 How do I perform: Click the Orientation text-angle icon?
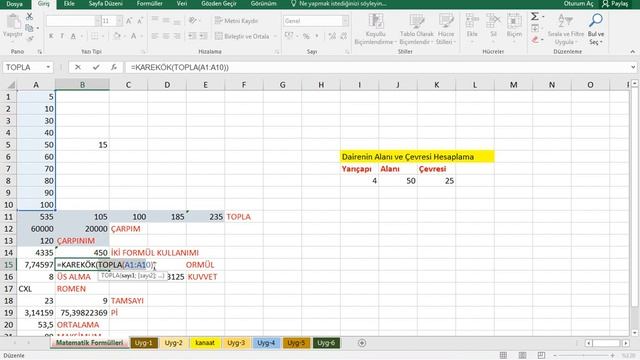pyautogui.click(x=193, y=20)
